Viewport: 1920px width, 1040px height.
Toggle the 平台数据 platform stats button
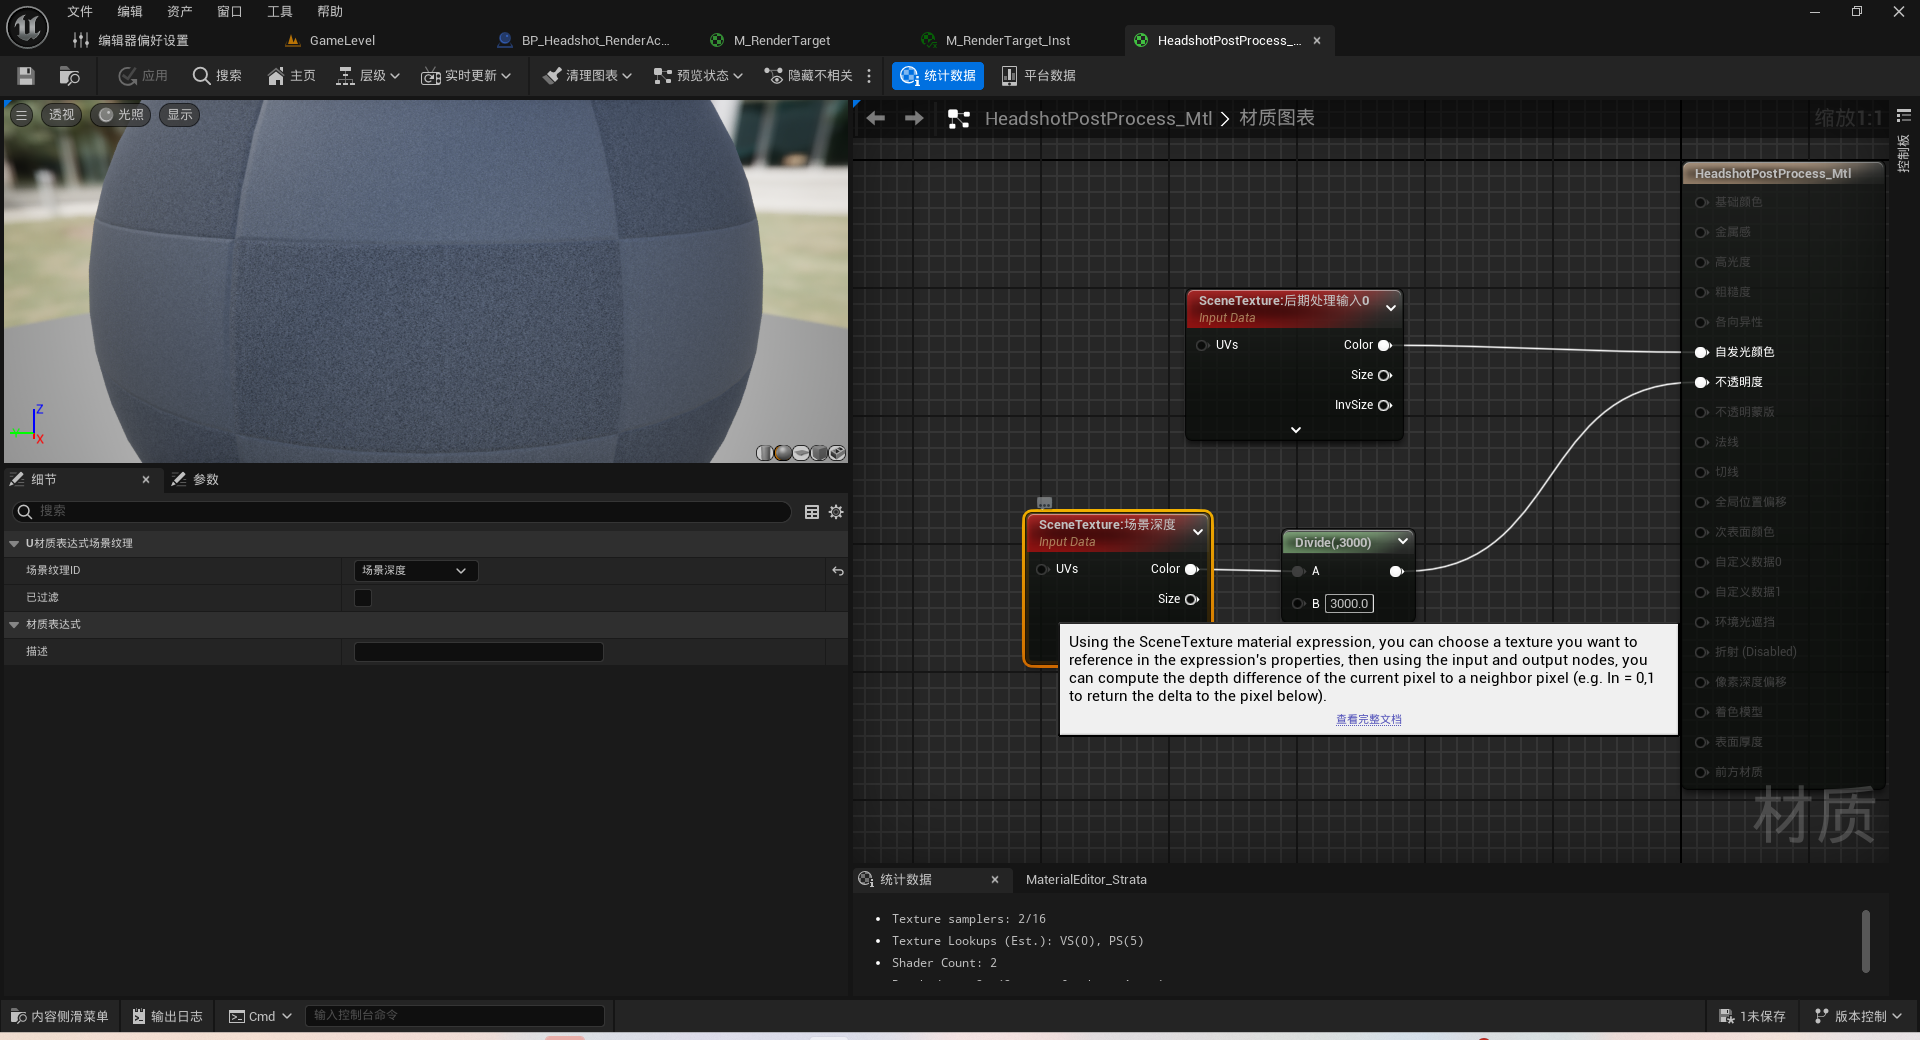(1038, 76)
